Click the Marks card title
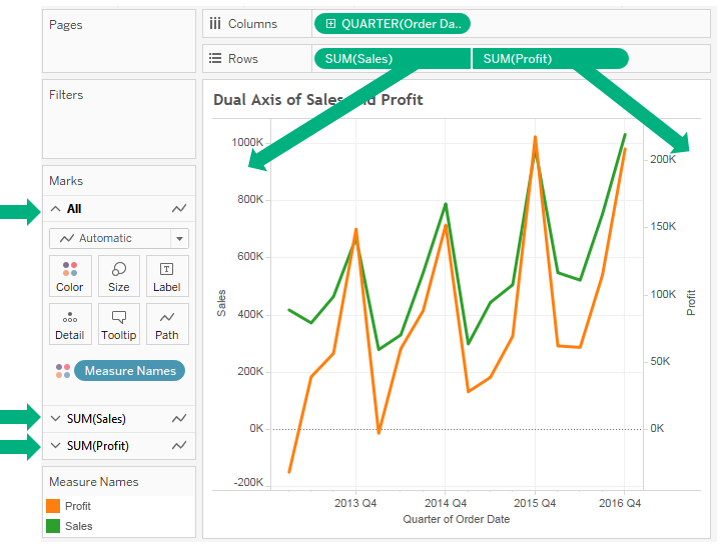722x550 pixels. pos(66,181)
